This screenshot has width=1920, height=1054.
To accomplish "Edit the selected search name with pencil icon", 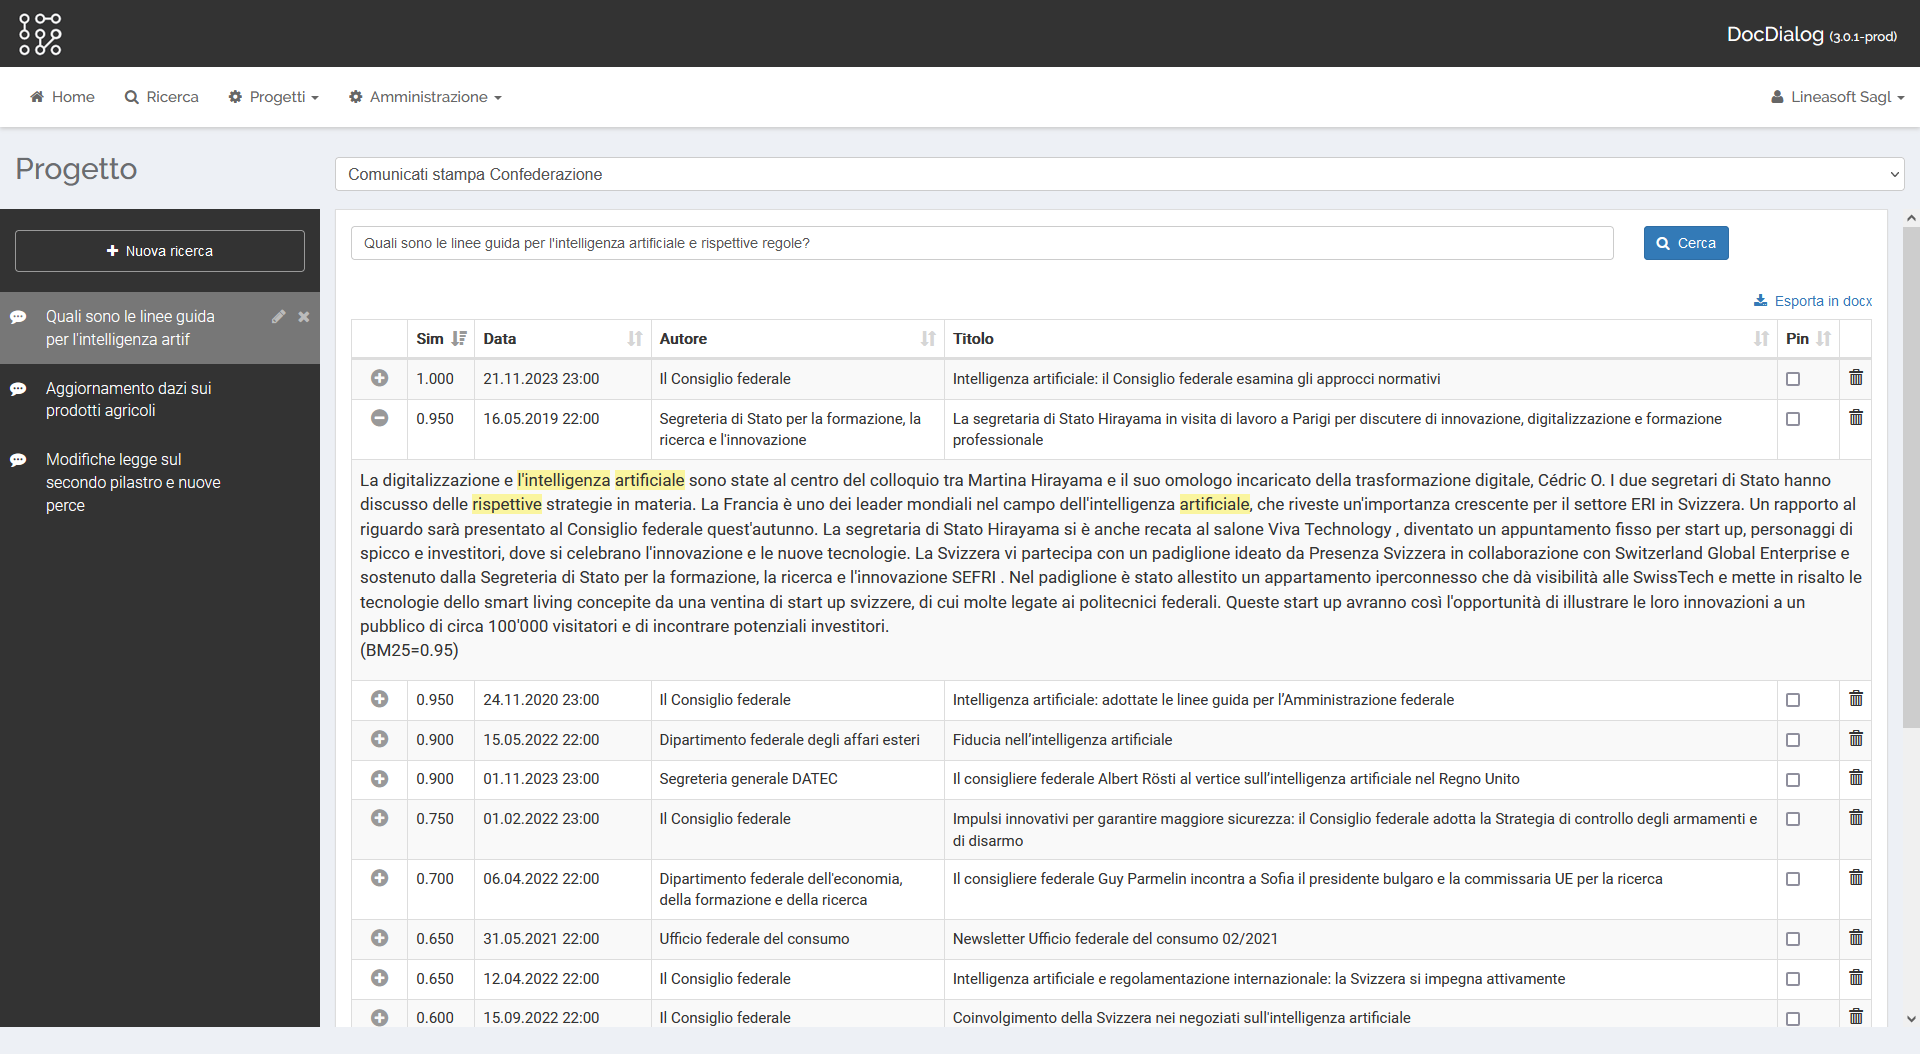I will click(x=279, y=317).
